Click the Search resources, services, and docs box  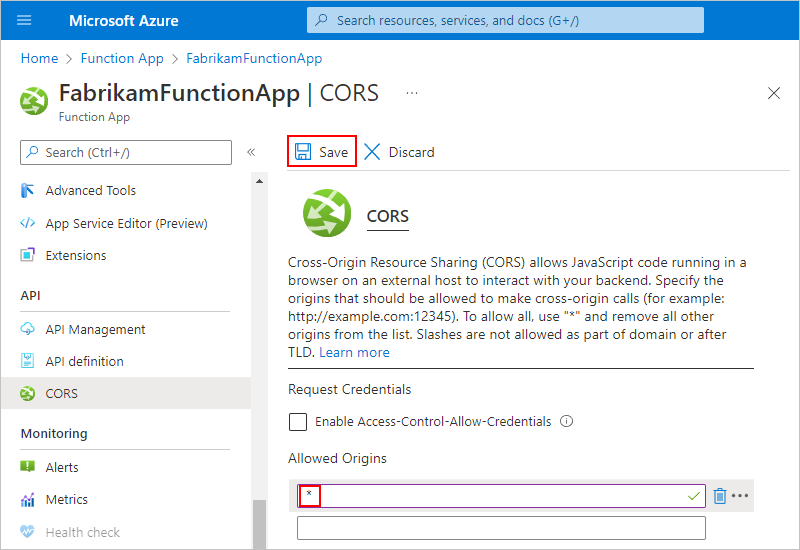click(x=505, y=20)
